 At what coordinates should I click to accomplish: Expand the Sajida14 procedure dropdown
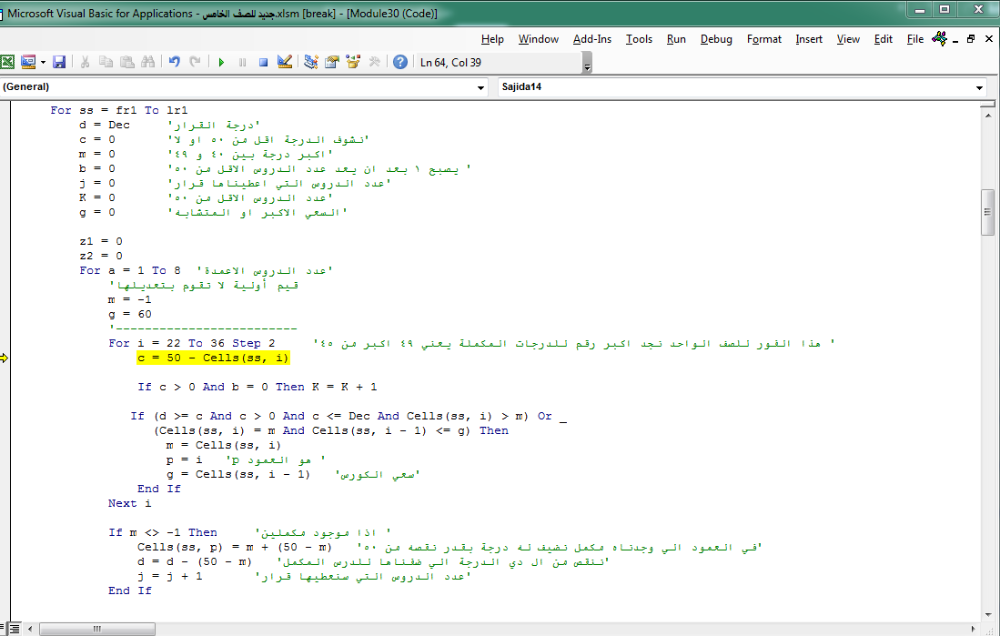[x=979, y=88]
